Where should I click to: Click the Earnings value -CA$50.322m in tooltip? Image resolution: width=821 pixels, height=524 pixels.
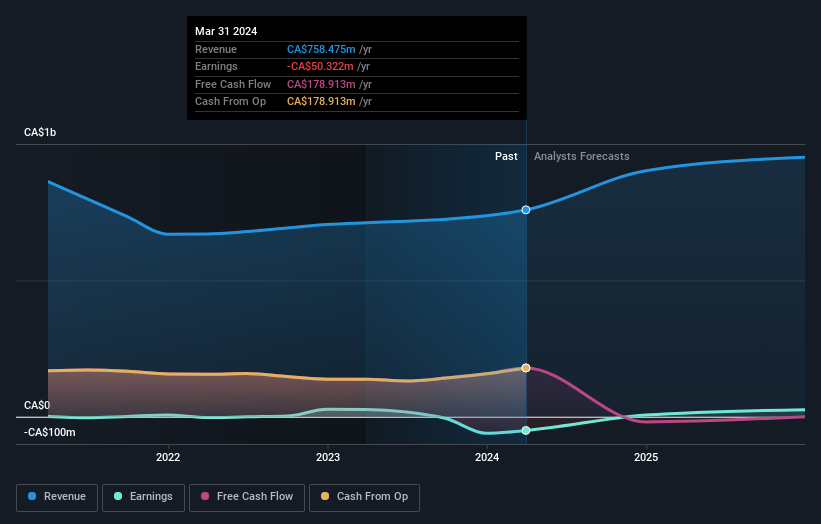pos(320,66)
